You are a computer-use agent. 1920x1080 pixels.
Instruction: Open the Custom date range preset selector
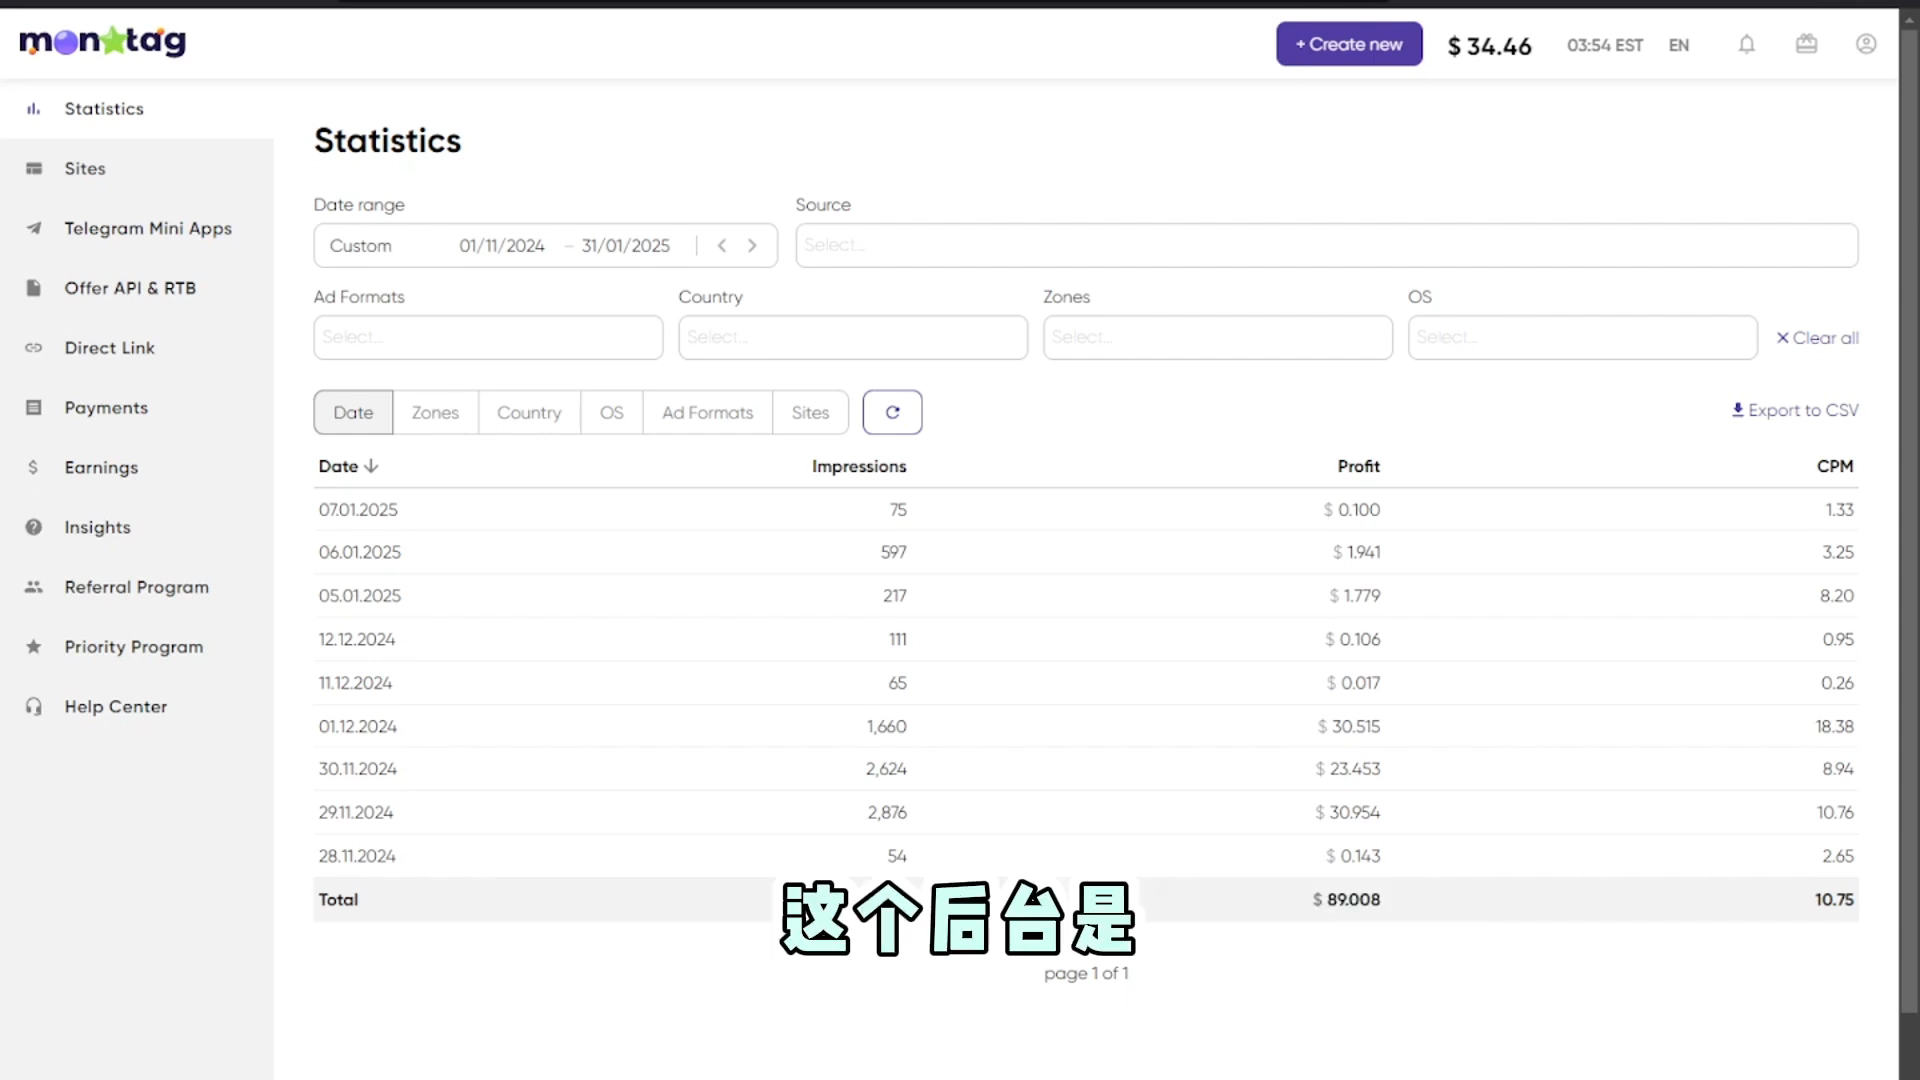coord(361,246)
